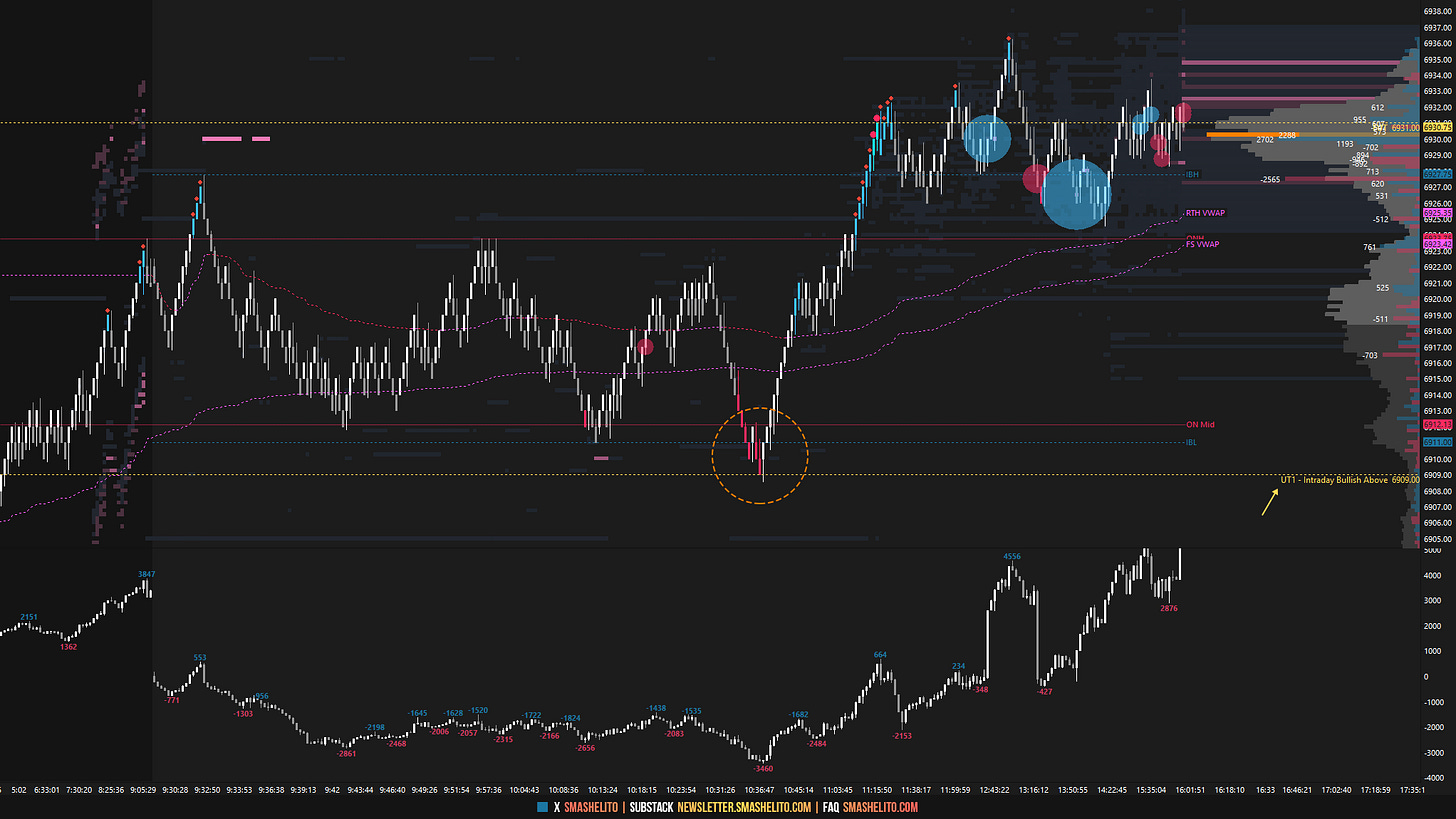
Task: Click the delta label 664
Action: pyautogui.click(x=880, y=655)
